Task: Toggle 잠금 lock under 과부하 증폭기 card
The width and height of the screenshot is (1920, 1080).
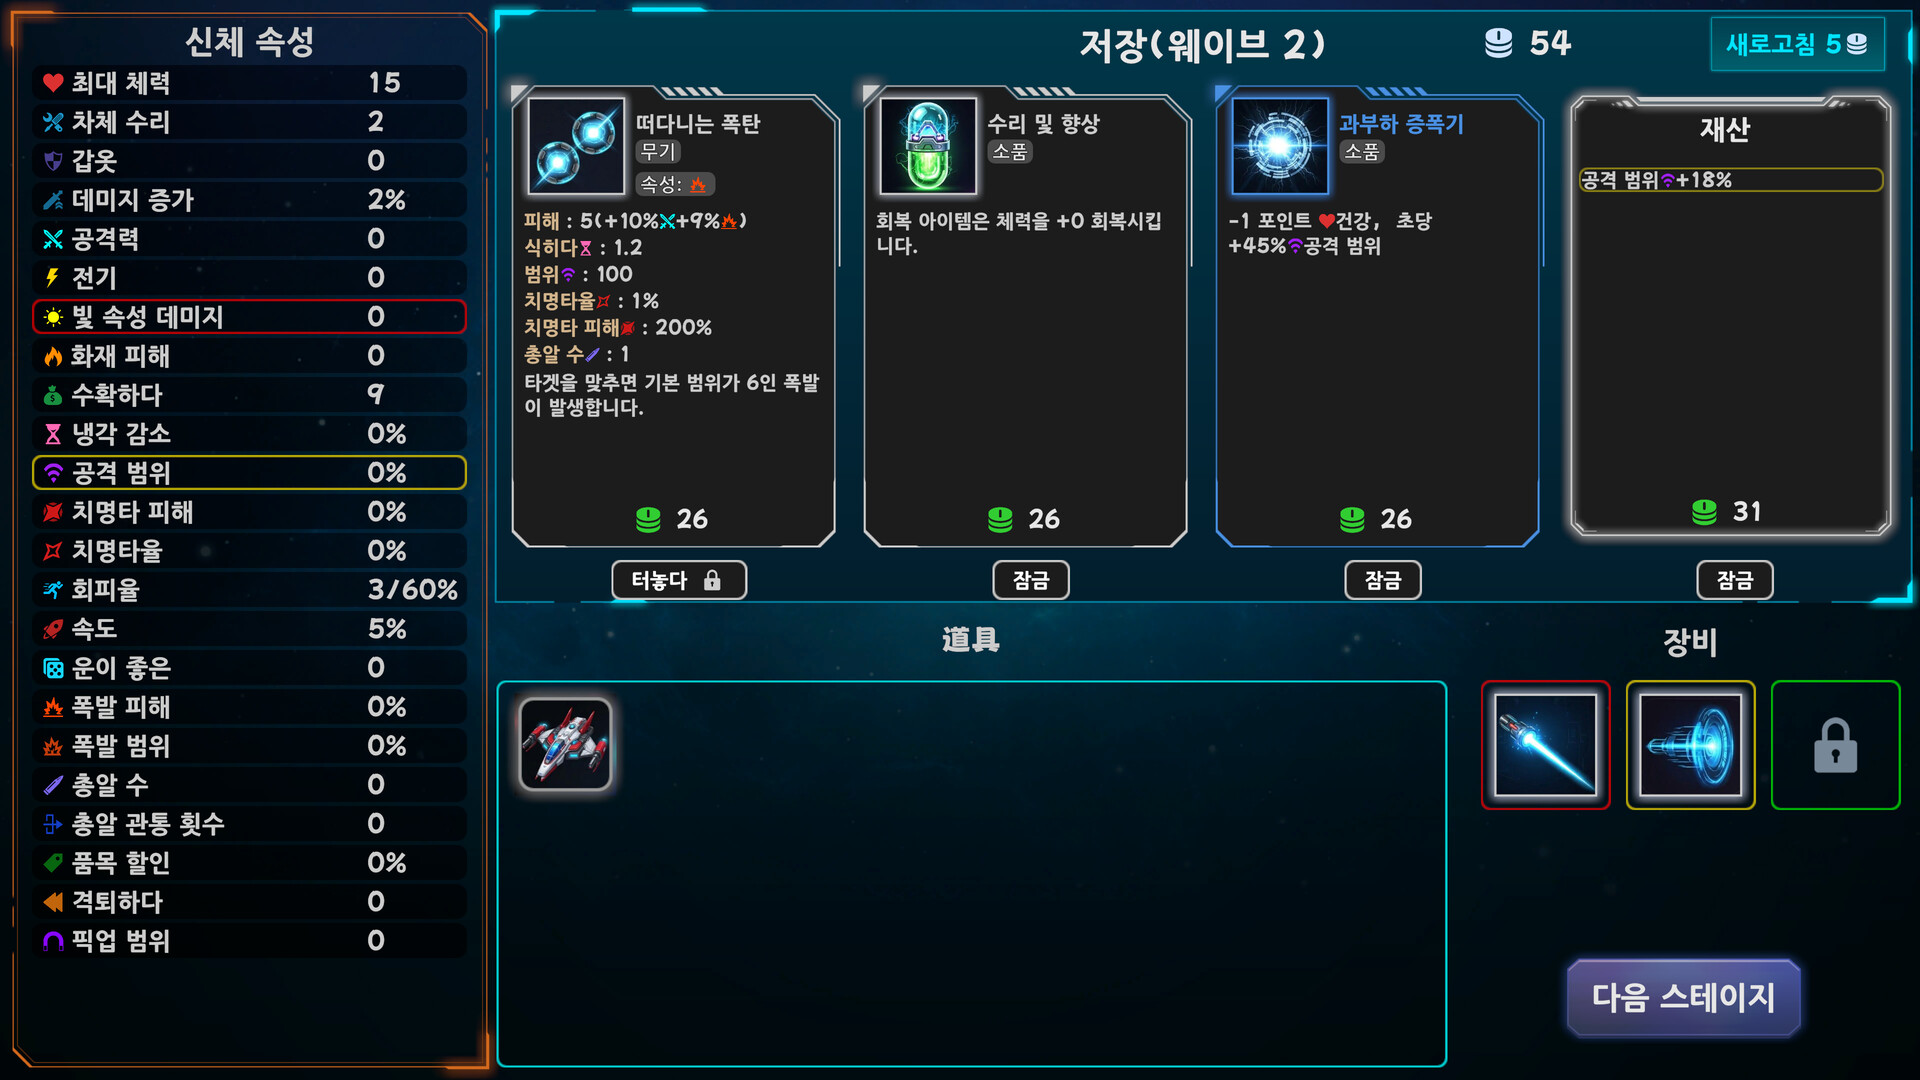Action: coord(1383,580)
